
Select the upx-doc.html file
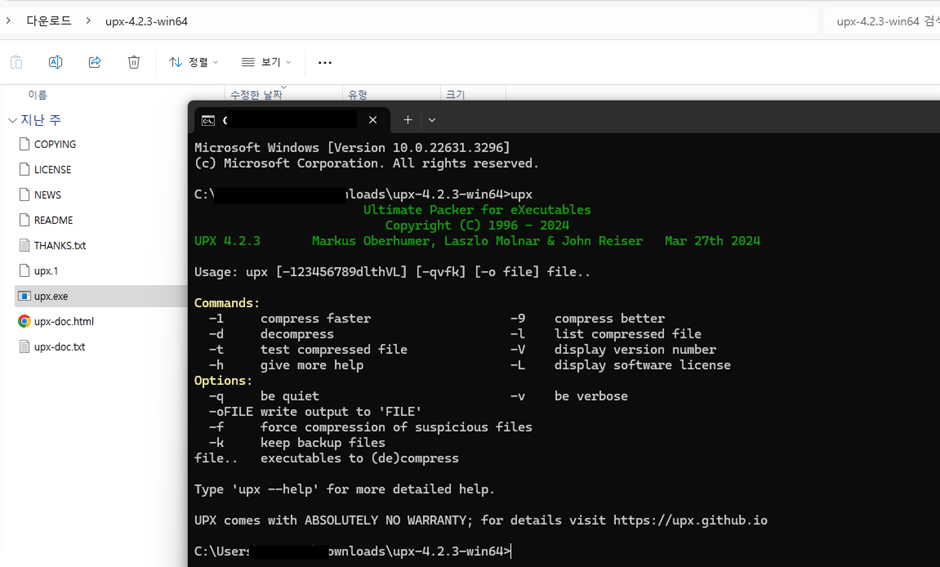(x=64, y=321)
